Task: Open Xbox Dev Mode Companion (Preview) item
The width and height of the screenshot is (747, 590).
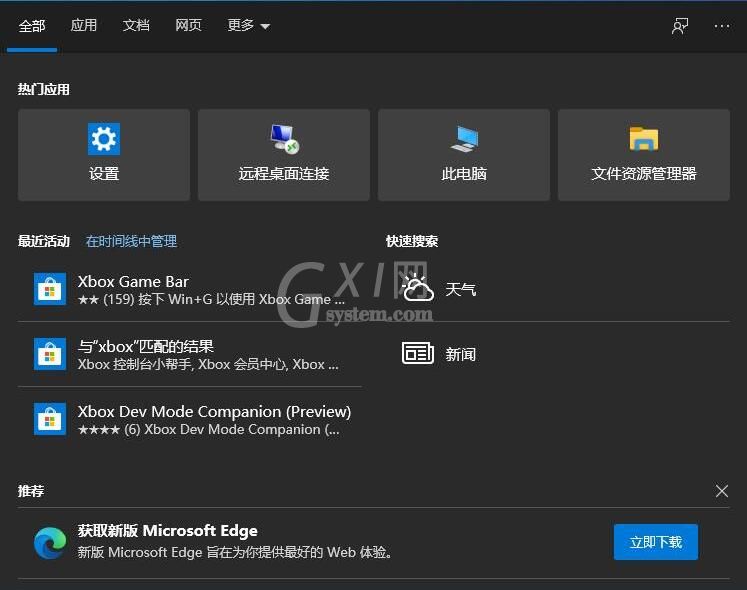Action: (x=190, y=419)
